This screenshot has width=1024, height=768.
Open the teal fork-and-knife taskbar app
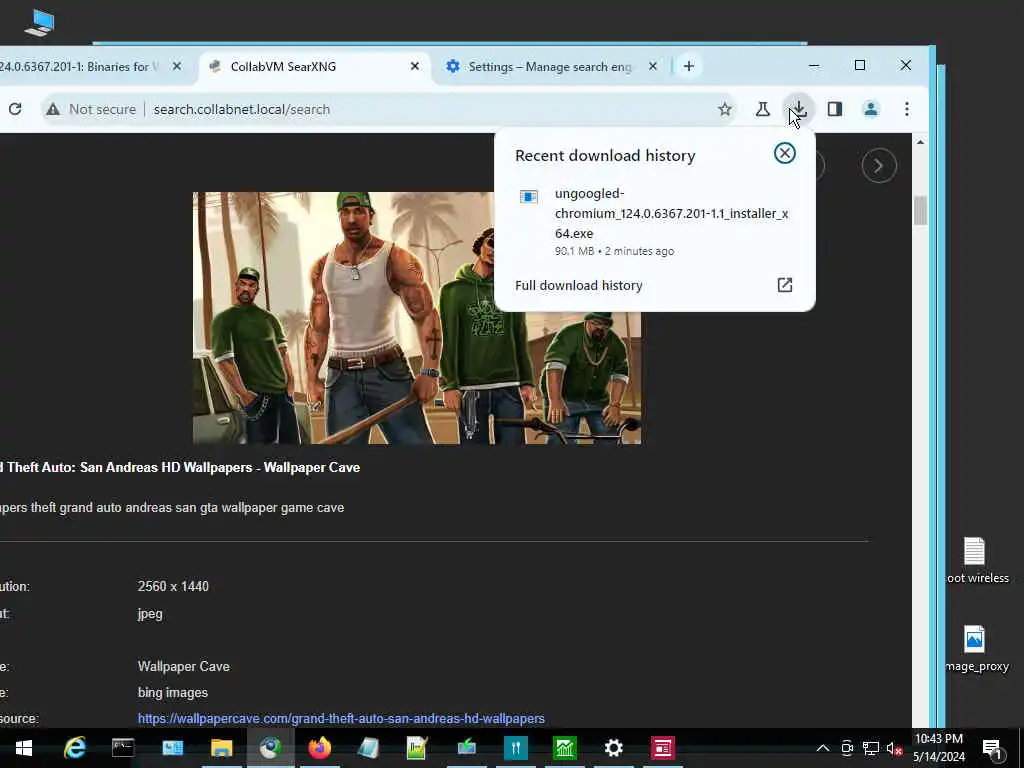coord(515,748)
